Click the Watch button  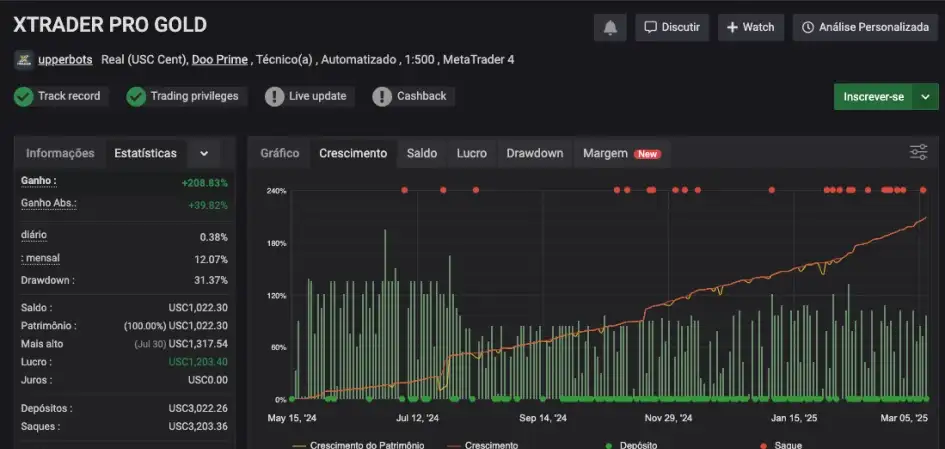tap(750, 27)
